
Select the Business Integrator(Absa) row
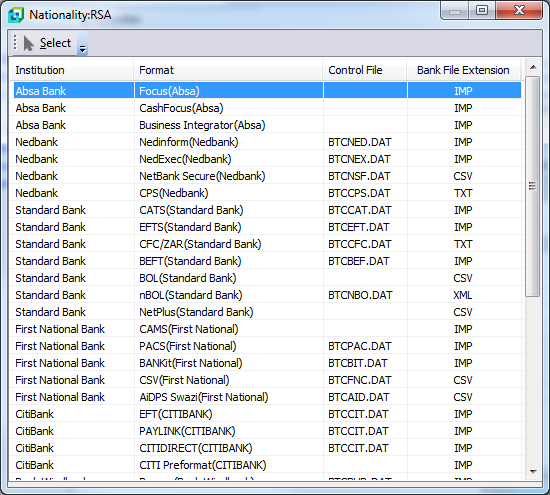pyautogui.click(x=267, y=125)
